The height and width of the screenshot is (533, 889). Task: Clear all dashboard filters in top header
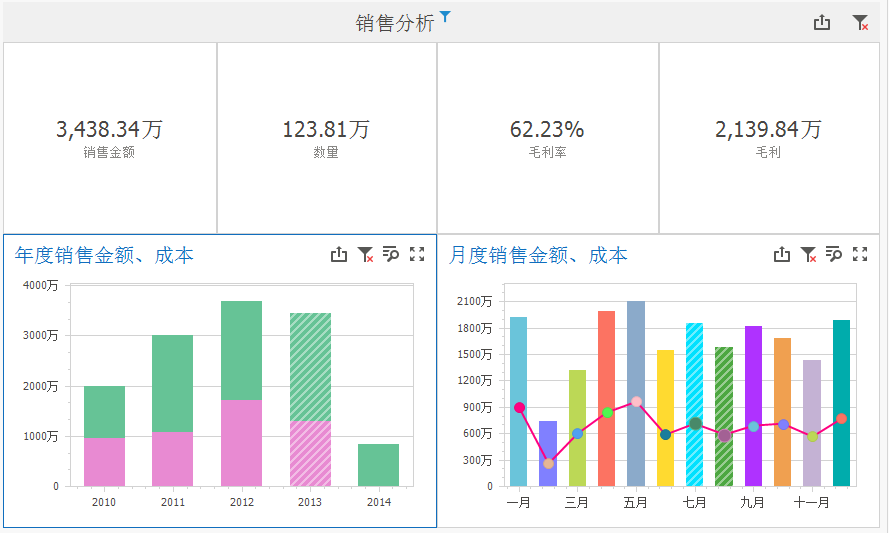[860, 22]
